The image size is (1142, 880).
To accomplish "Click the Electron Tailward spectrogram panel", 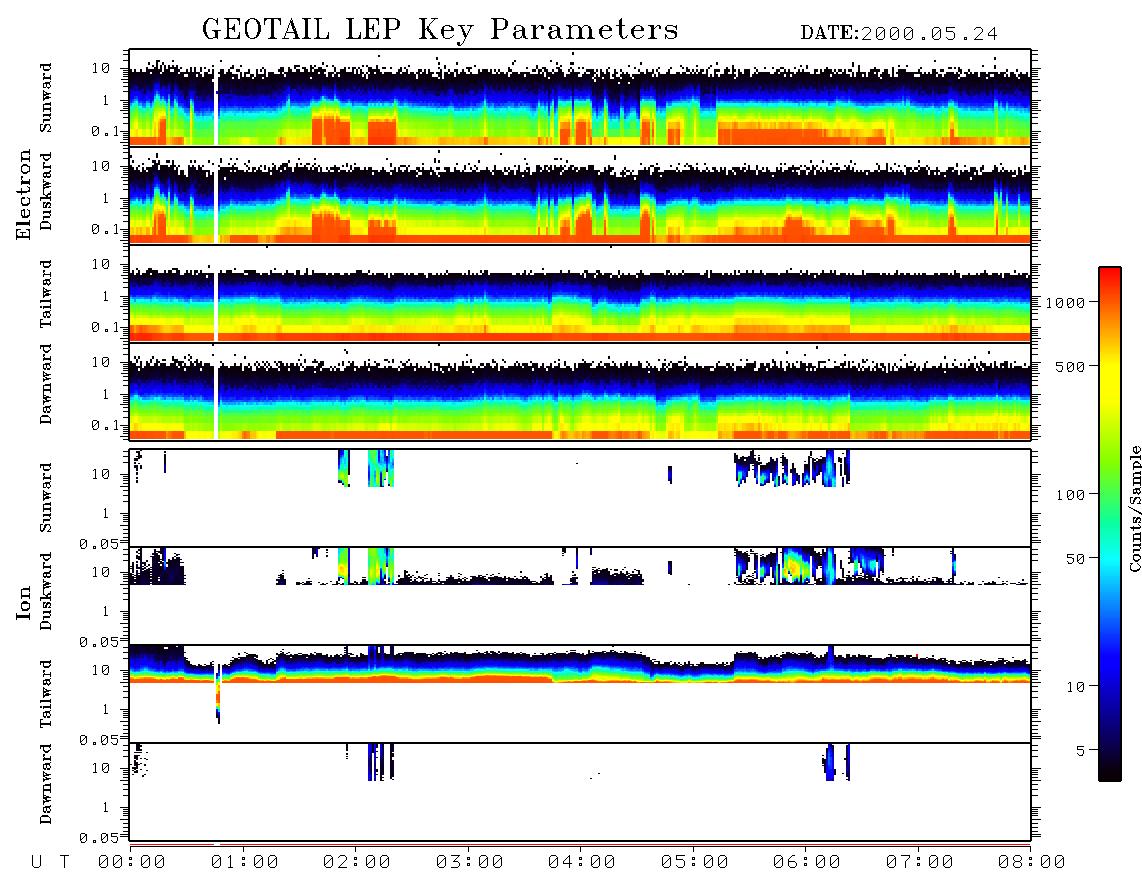I will point(580,294).
